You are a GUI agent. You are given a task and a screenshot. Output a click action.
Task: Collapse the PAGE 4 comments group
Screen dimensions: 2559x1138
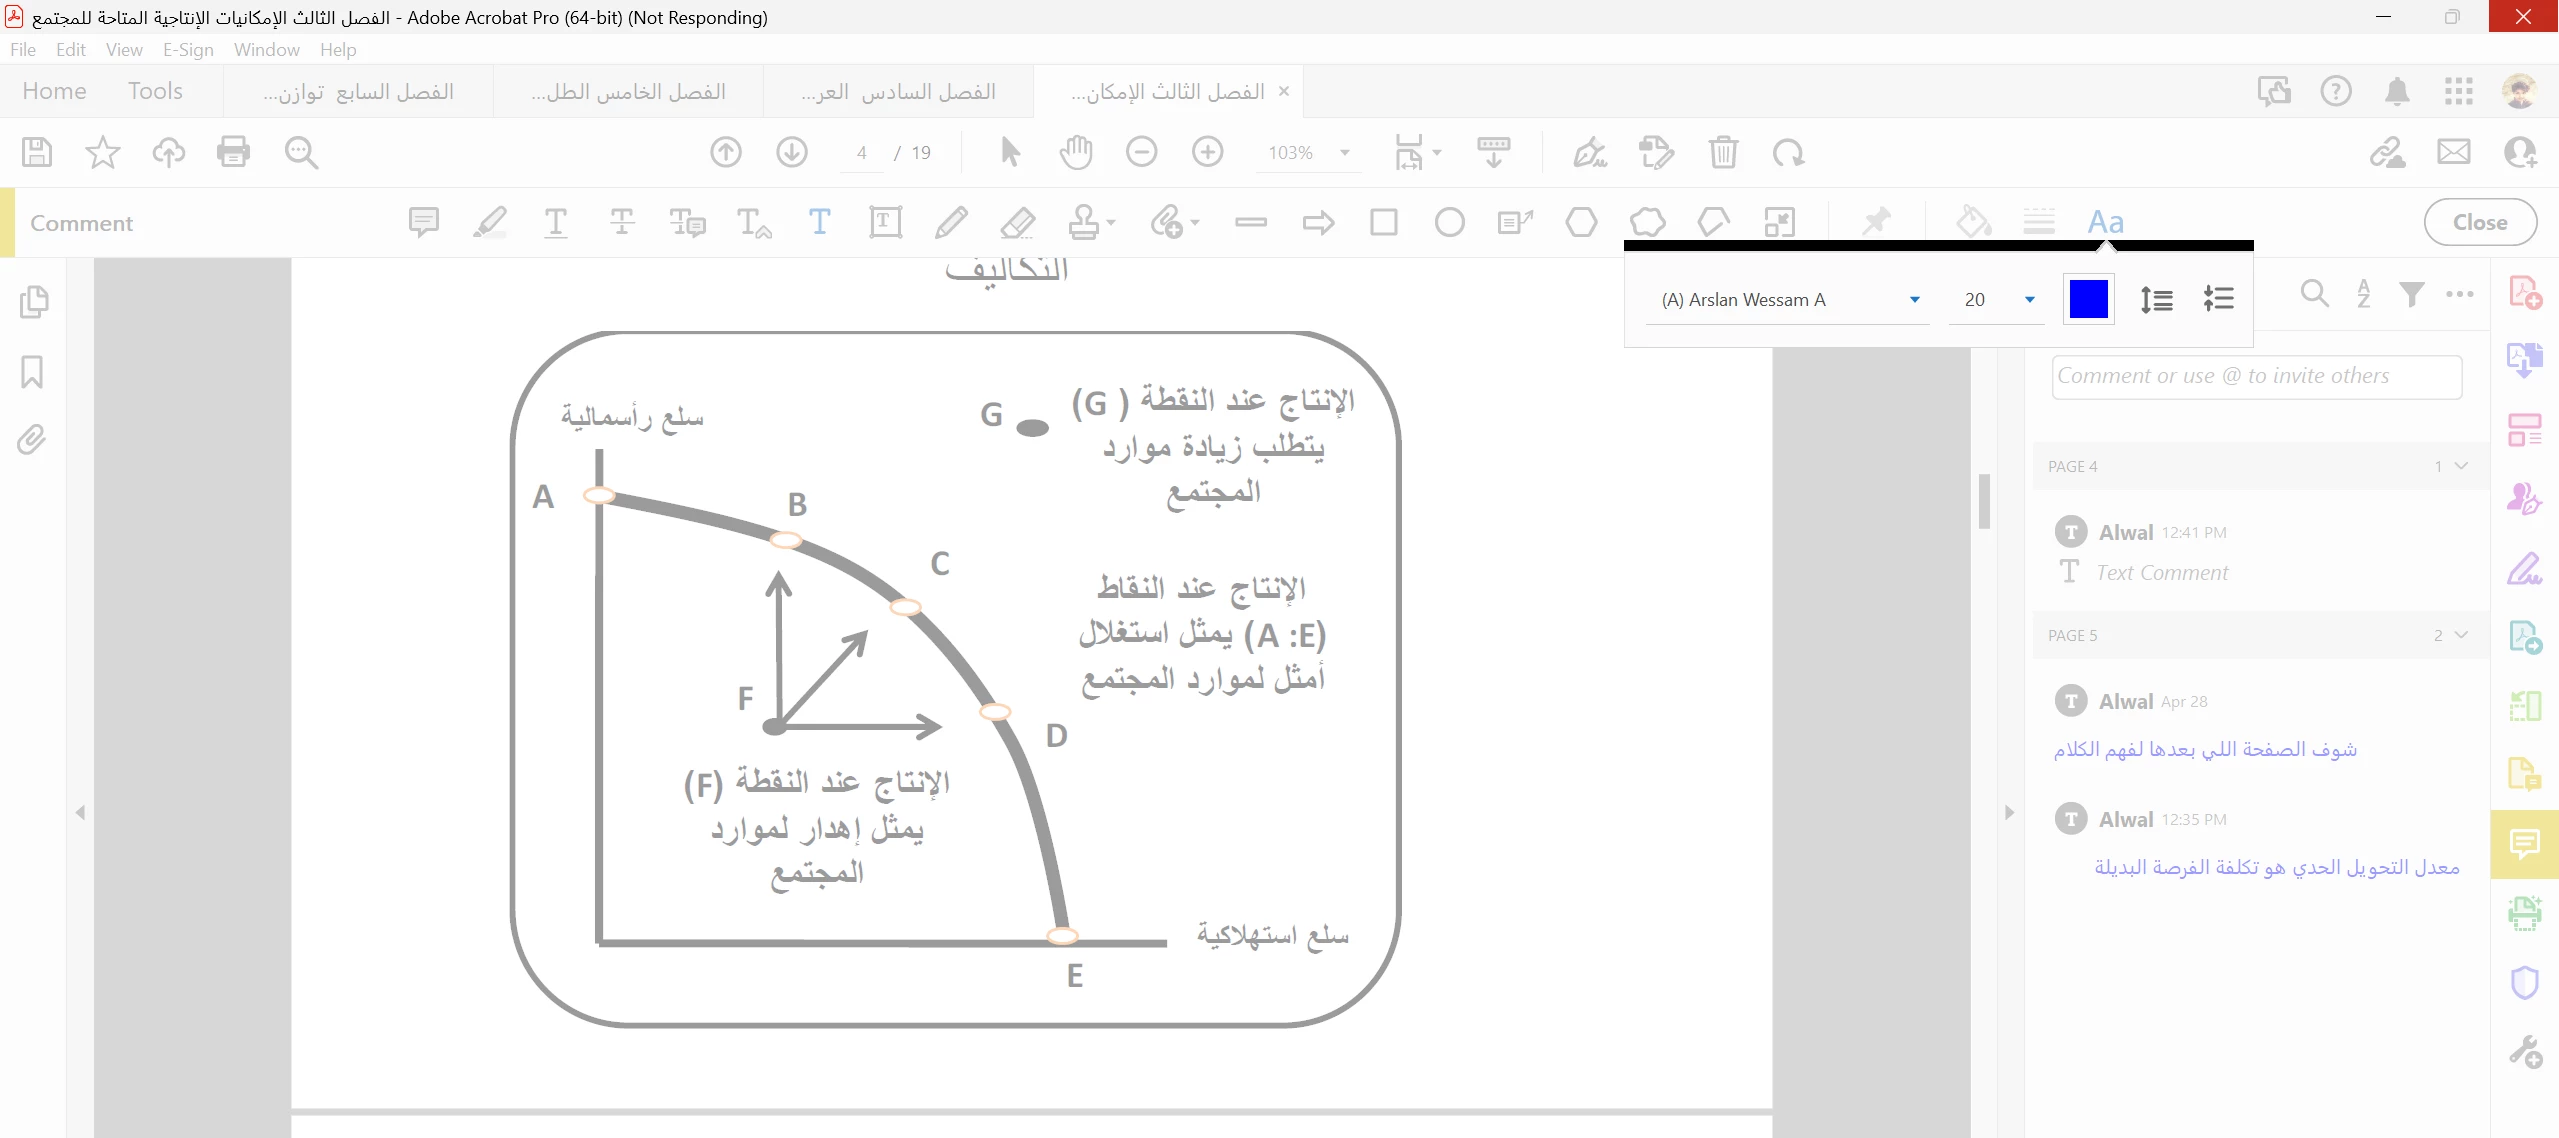2461,466
